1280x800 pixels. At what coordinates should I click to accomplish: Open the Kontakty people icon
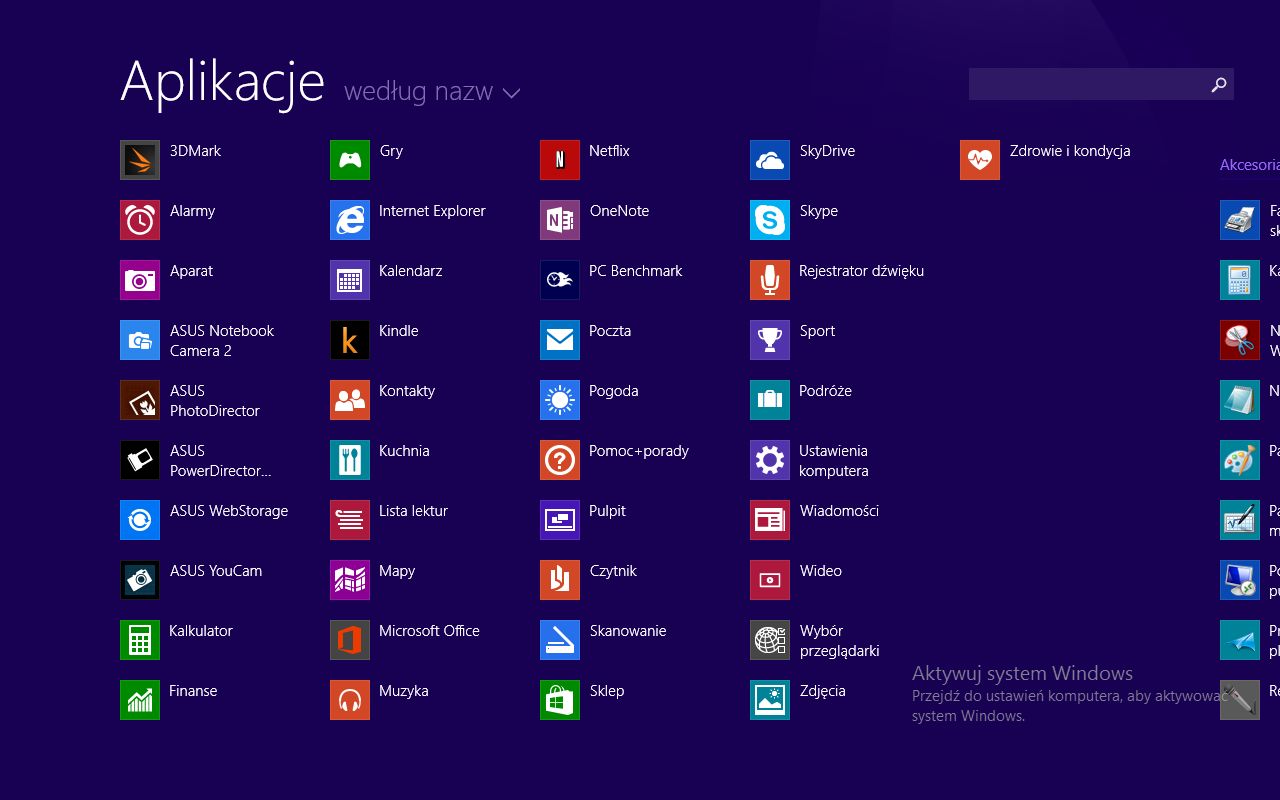(350, 400)
